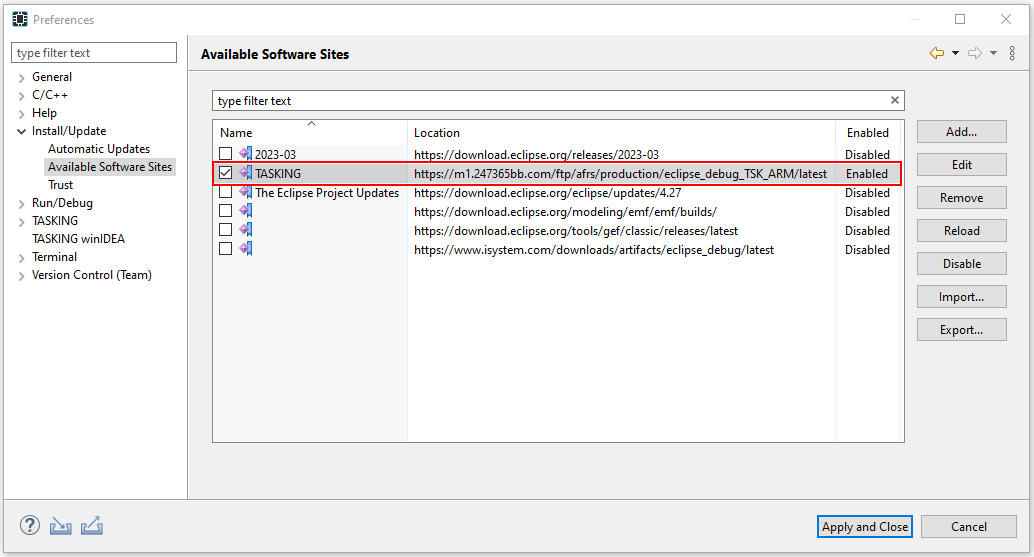
Task: Expand the Version Control (Team) node
Action: (22, 276)
